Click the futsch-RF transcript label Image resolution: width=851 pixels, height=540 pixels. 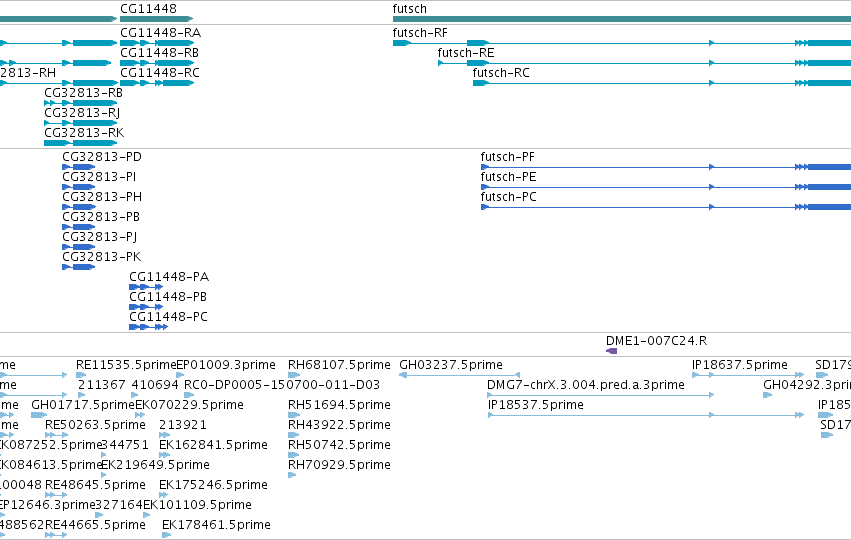click(420, 33)
